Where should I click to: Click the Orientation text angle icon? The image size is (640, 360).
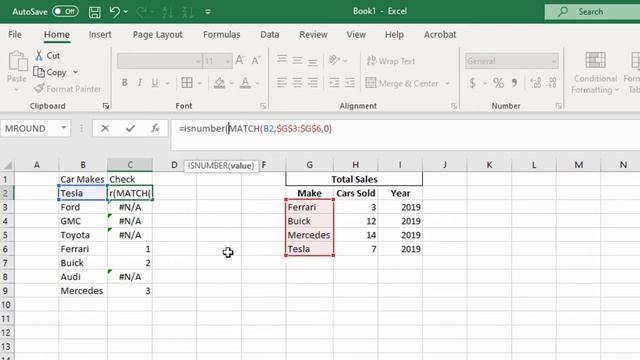334,60
